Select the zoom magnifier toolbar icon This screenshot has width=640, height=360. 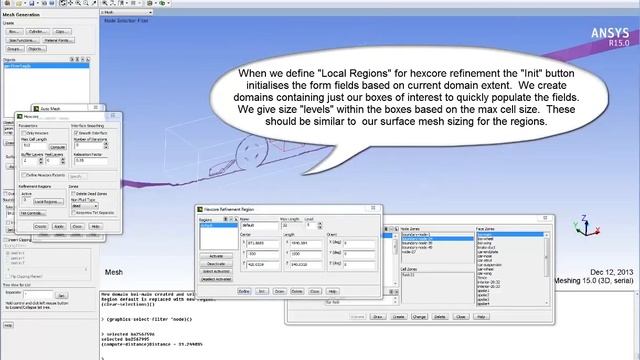tap(78, 3)
